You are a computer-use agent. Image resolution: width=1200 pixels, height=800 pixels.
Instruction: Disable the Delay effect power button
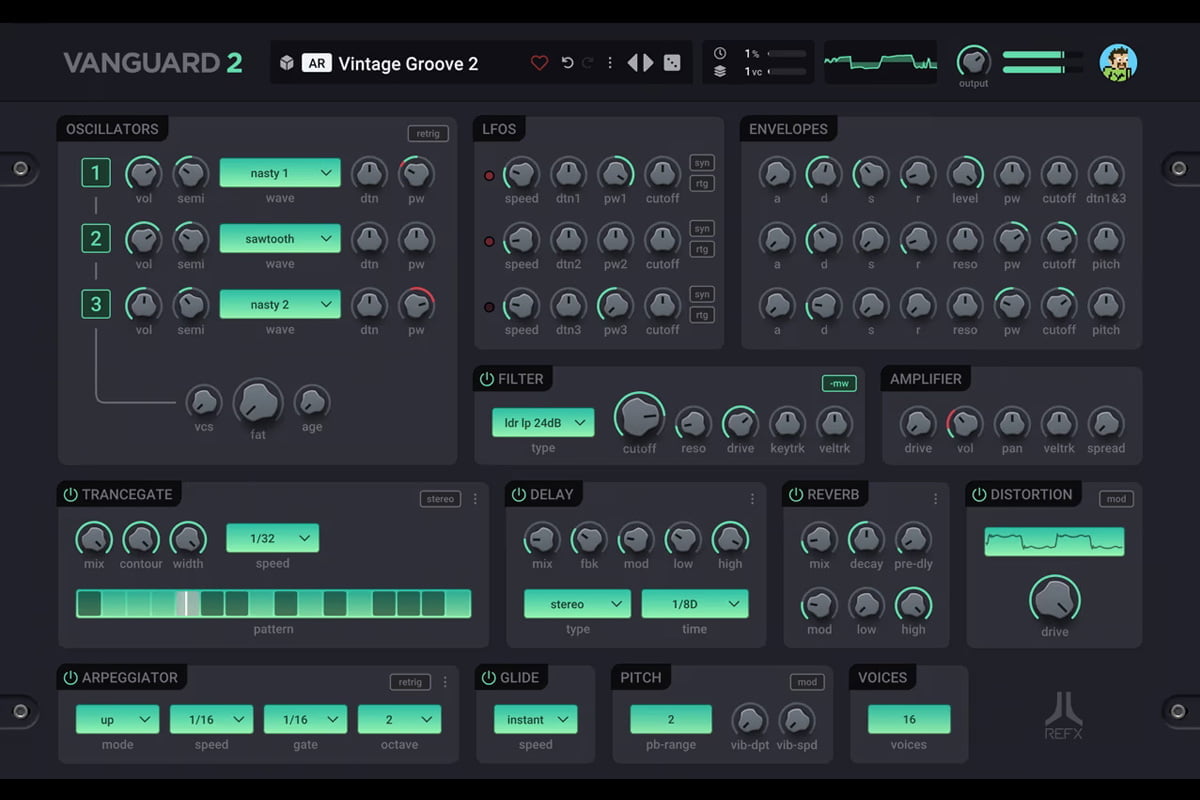tap(518, 495)
